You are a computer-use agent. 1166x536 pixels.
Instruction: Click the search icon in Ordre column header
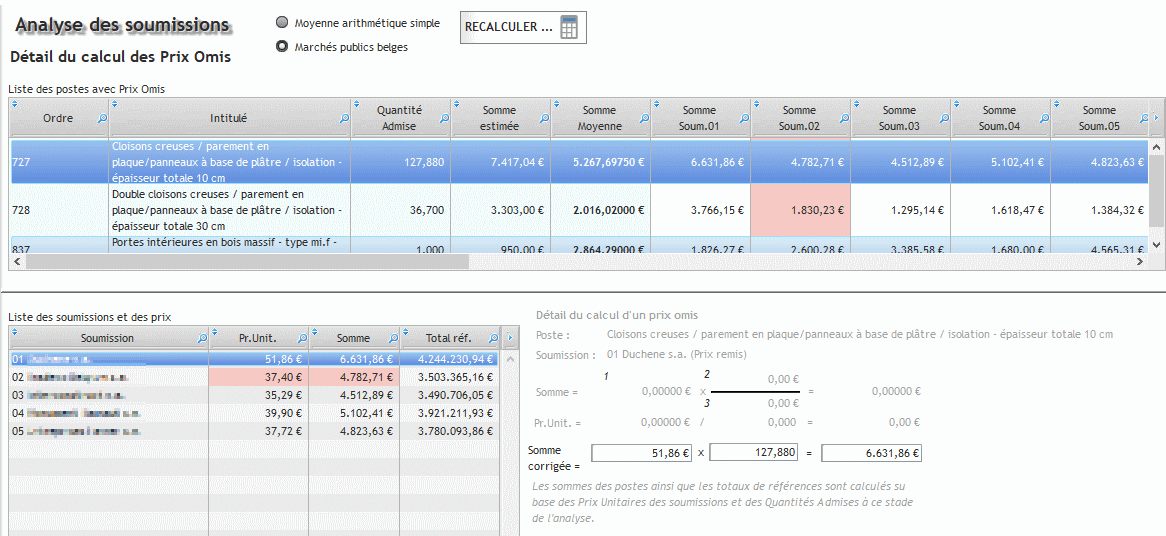[x=101, y=119]
